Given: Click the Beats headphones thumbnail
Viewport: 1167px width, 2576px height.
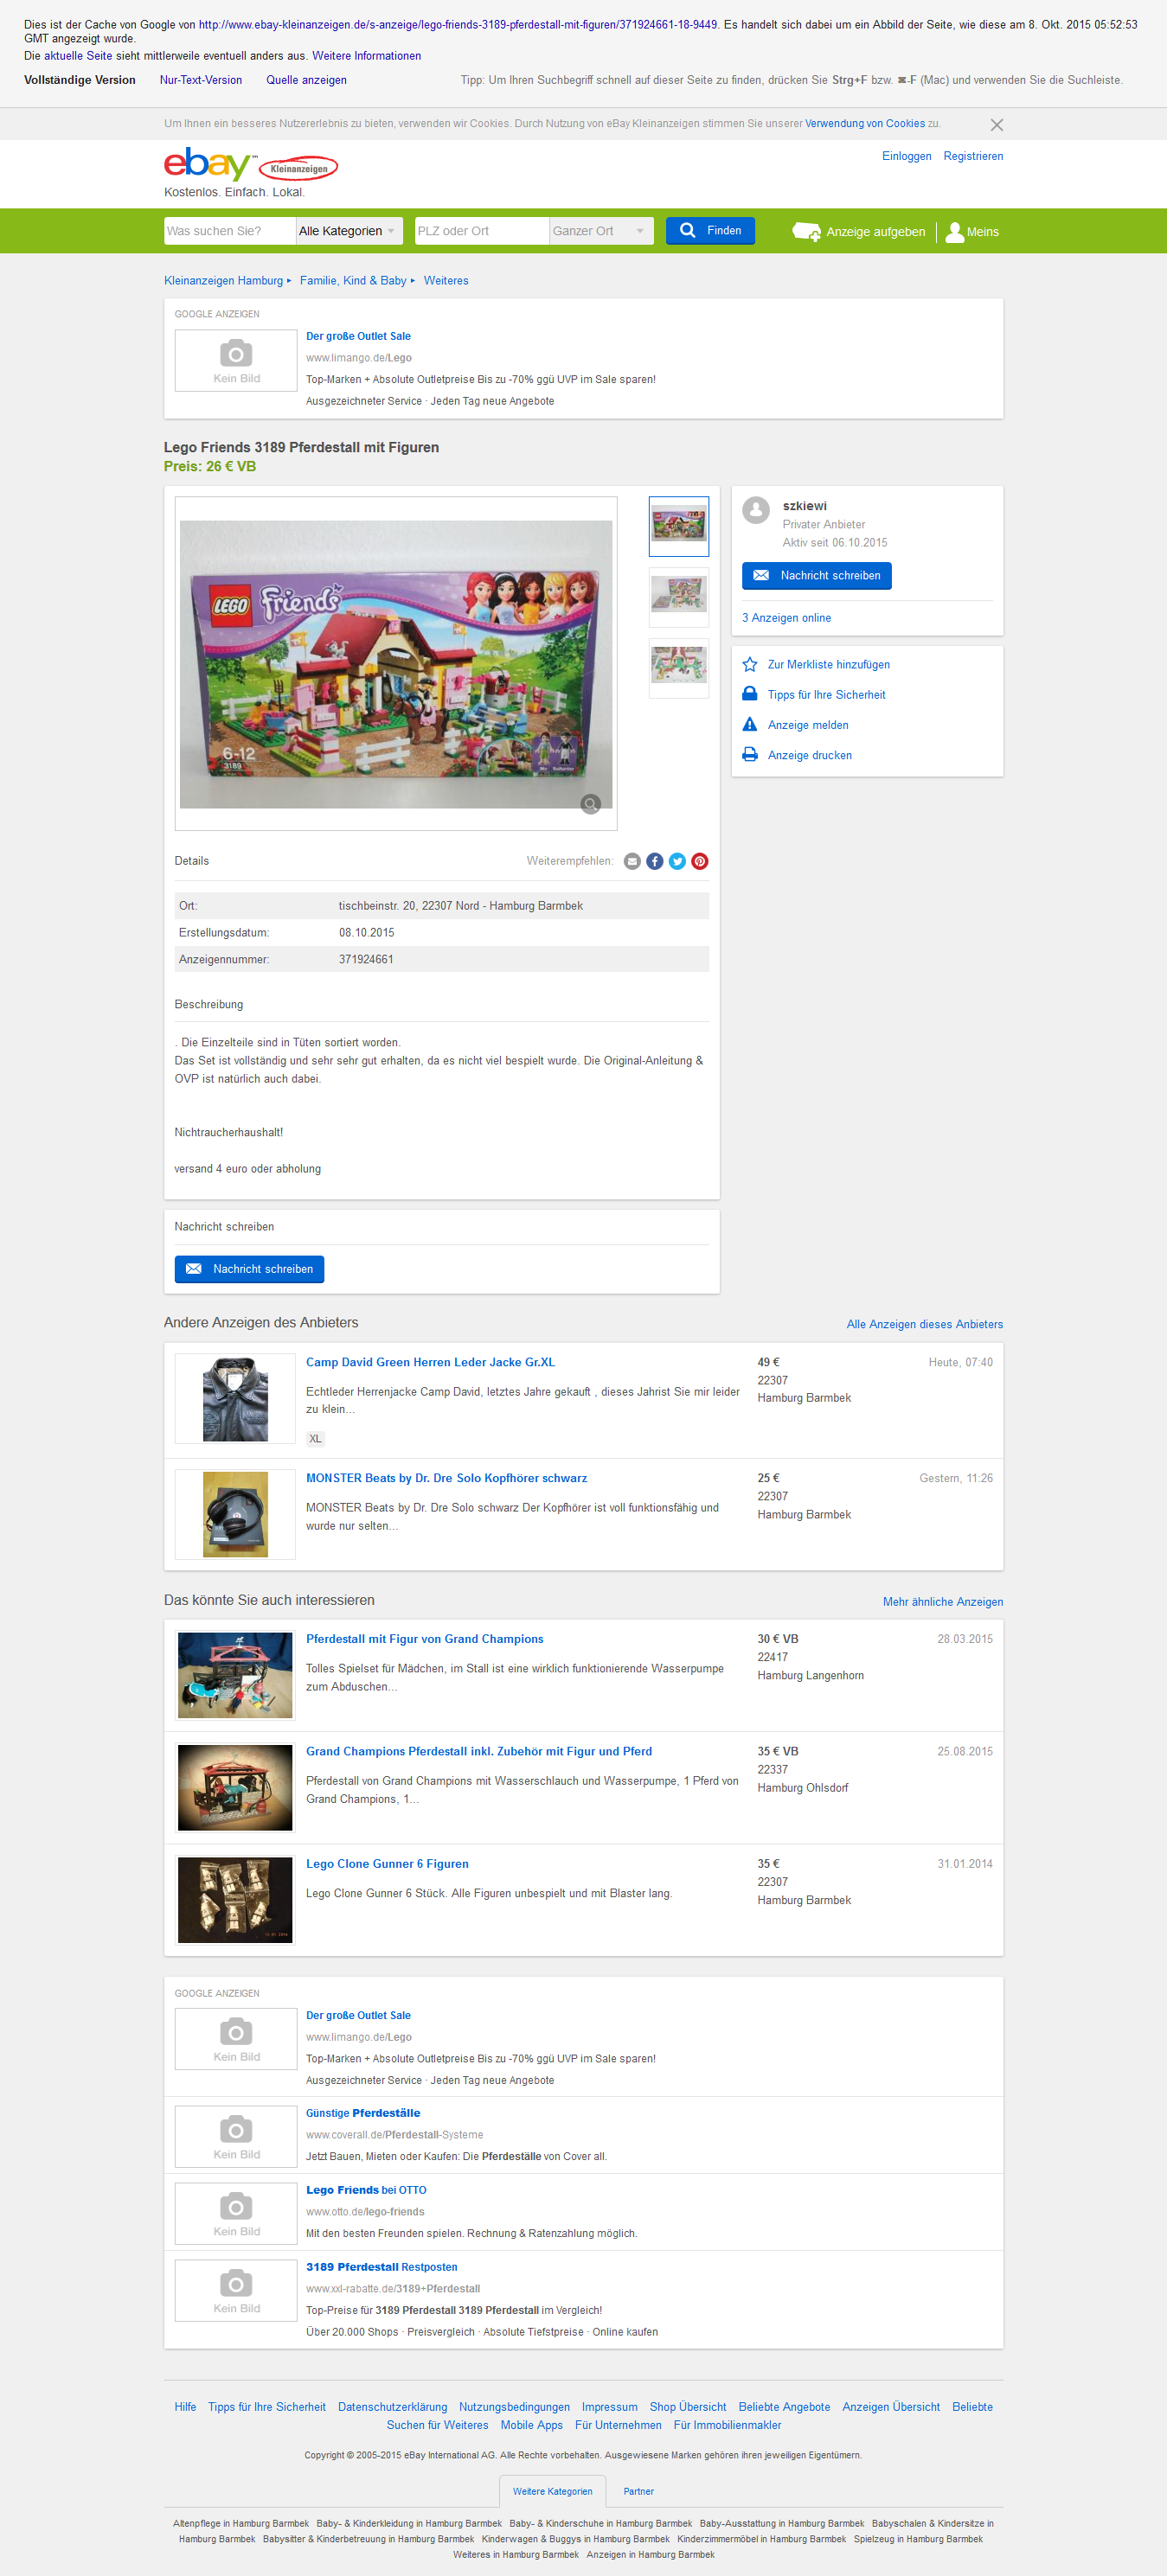Looking at the screenshot, I should point(235,1514).
